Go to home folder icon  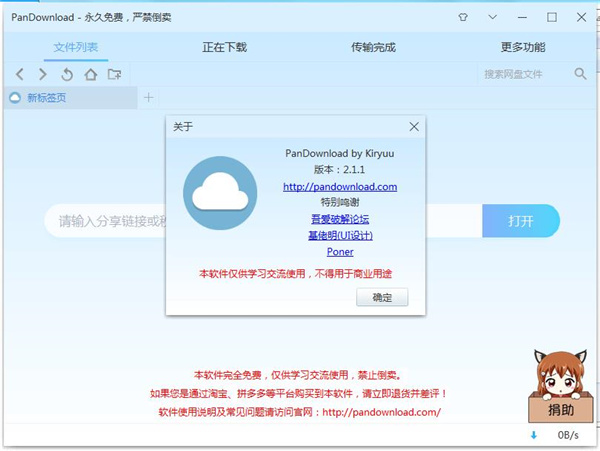91,74
